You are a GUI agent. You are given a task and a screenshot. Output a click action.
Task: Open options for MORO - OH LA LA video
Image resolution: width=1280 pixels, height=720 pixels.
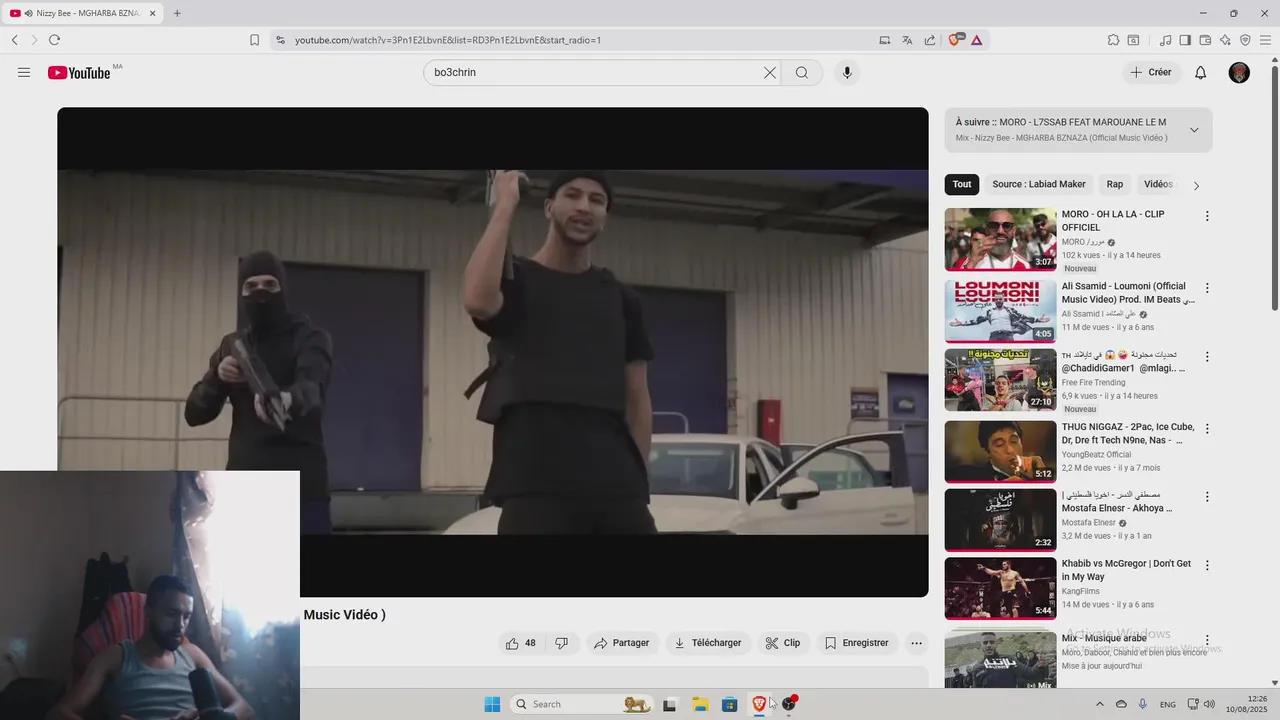click(1207, 216)
